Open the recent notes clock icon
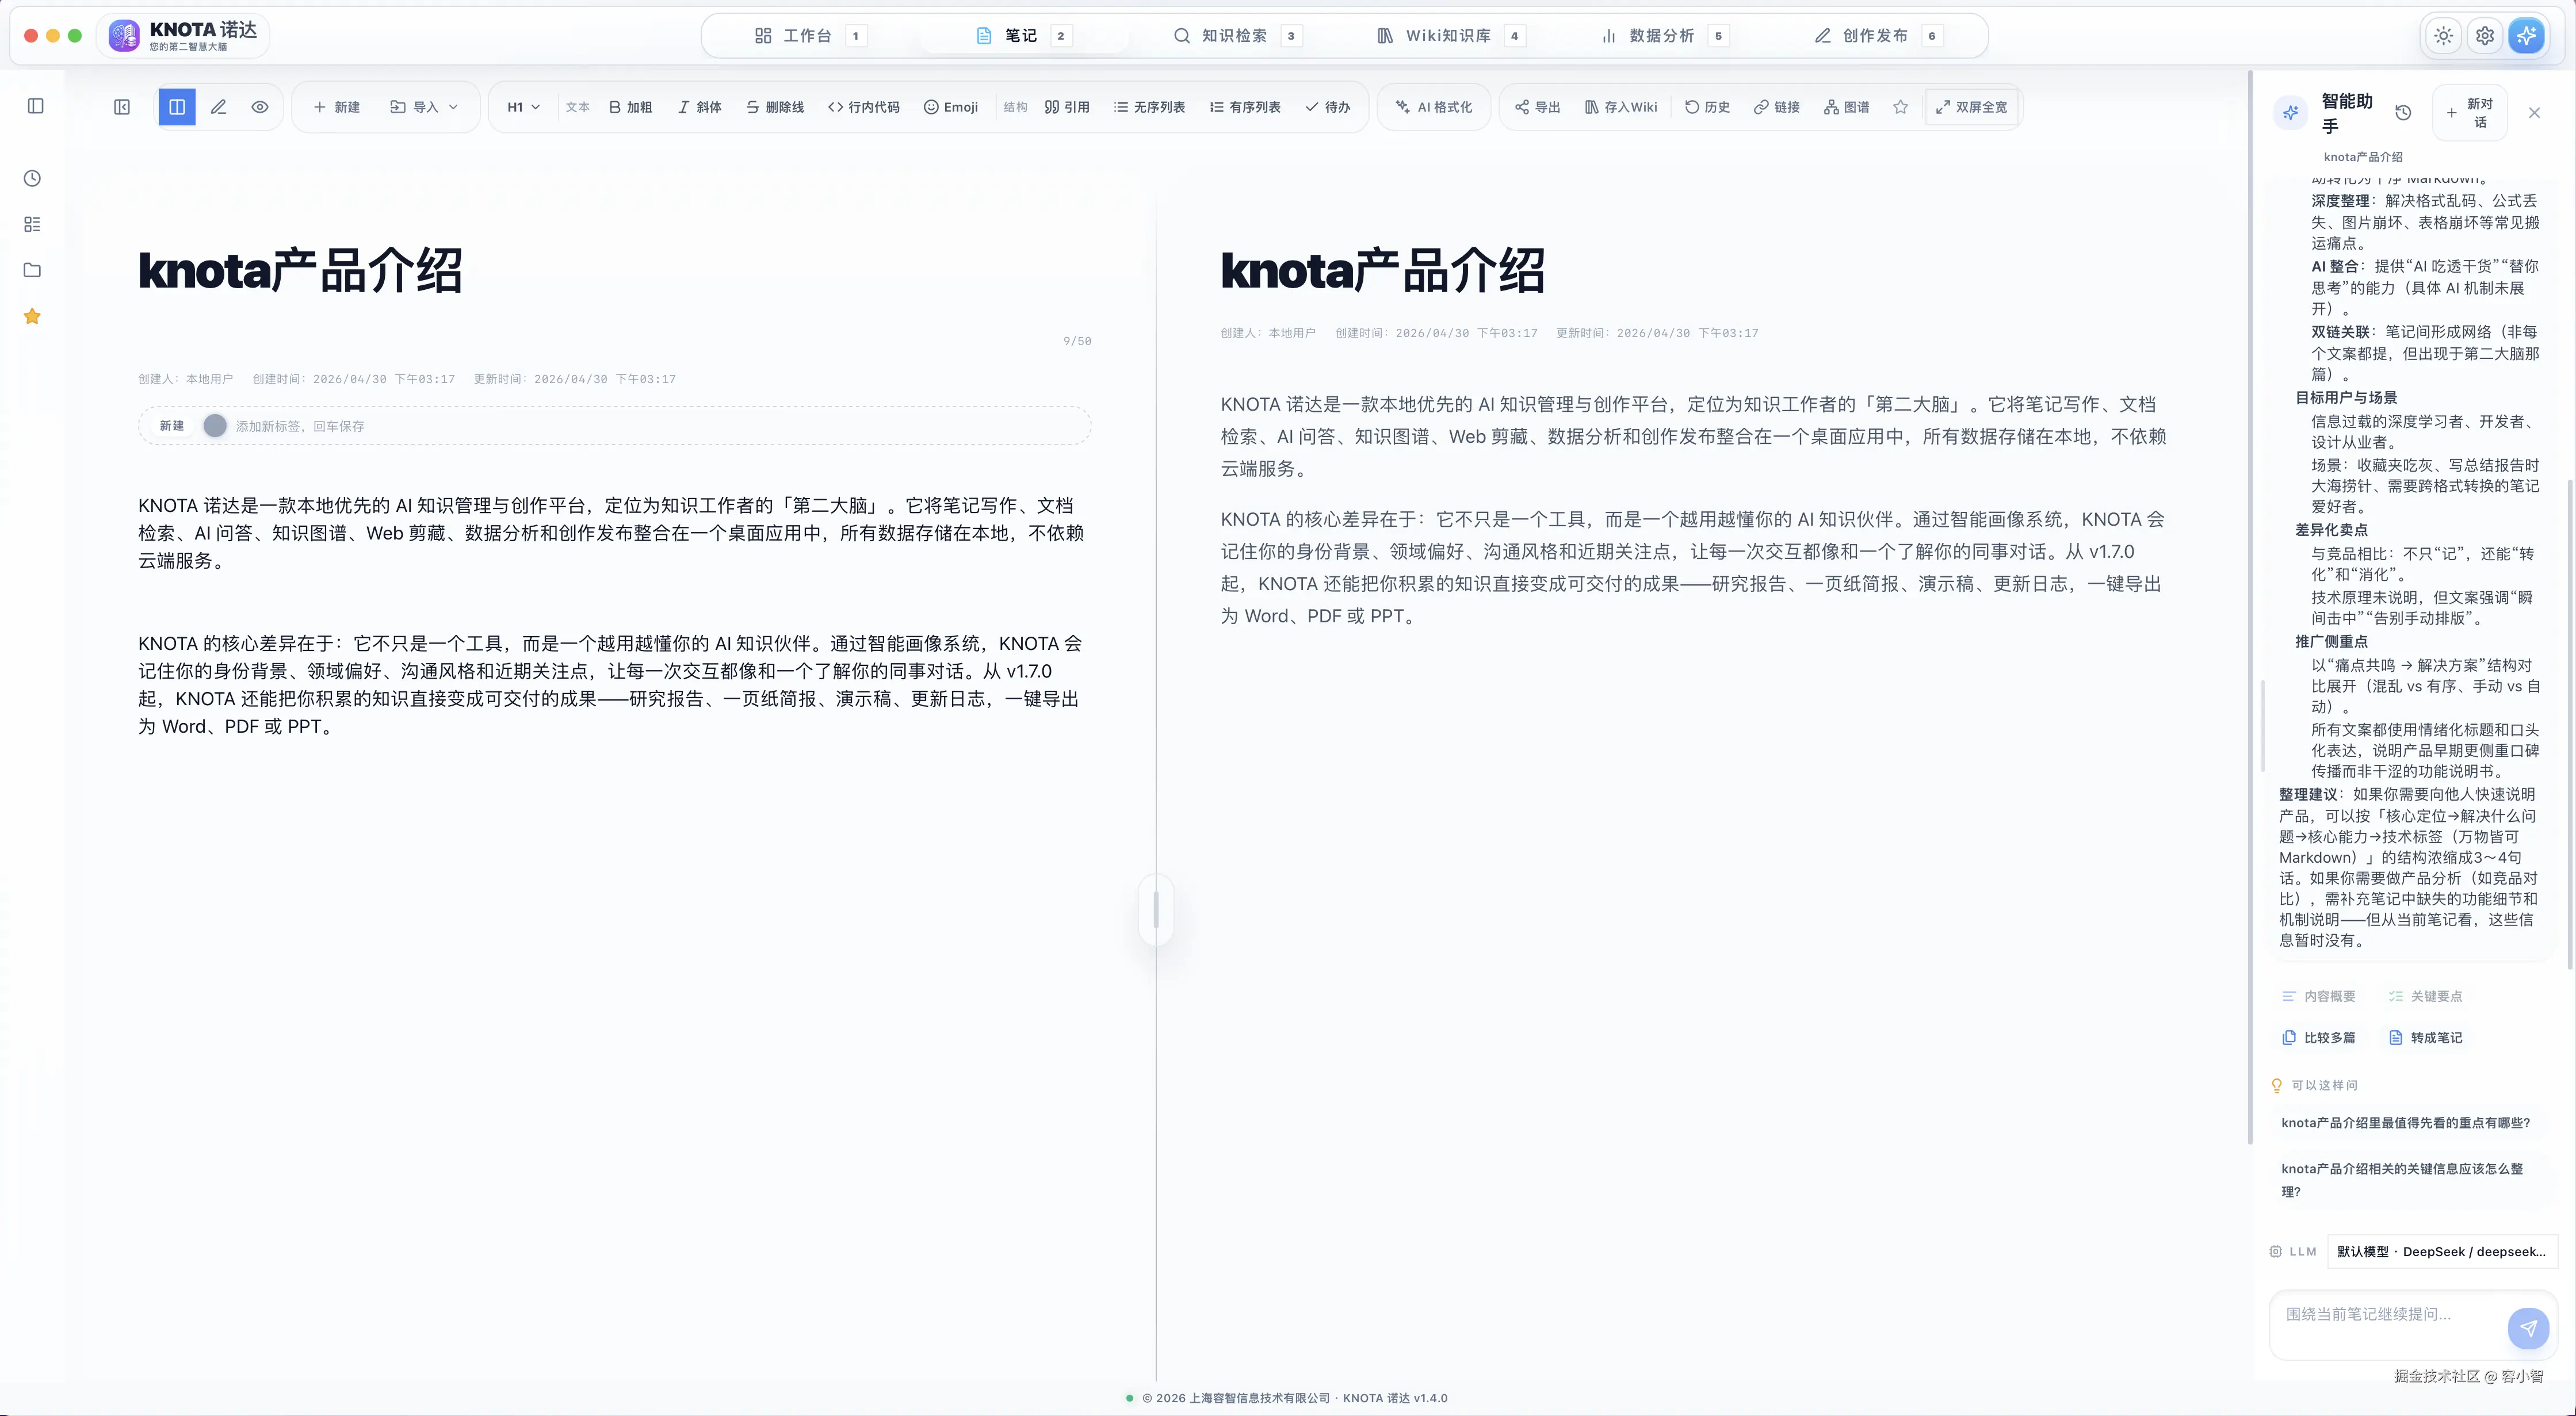2576x1416 pixels. [x=32, y=178]
